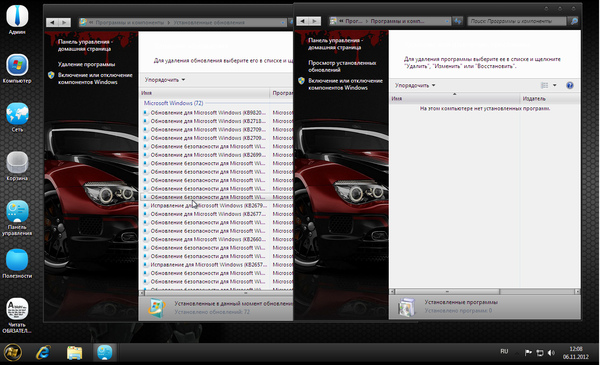Open the Панель управления desktop icon
This screenshot has height=365, width=600.
17,218
